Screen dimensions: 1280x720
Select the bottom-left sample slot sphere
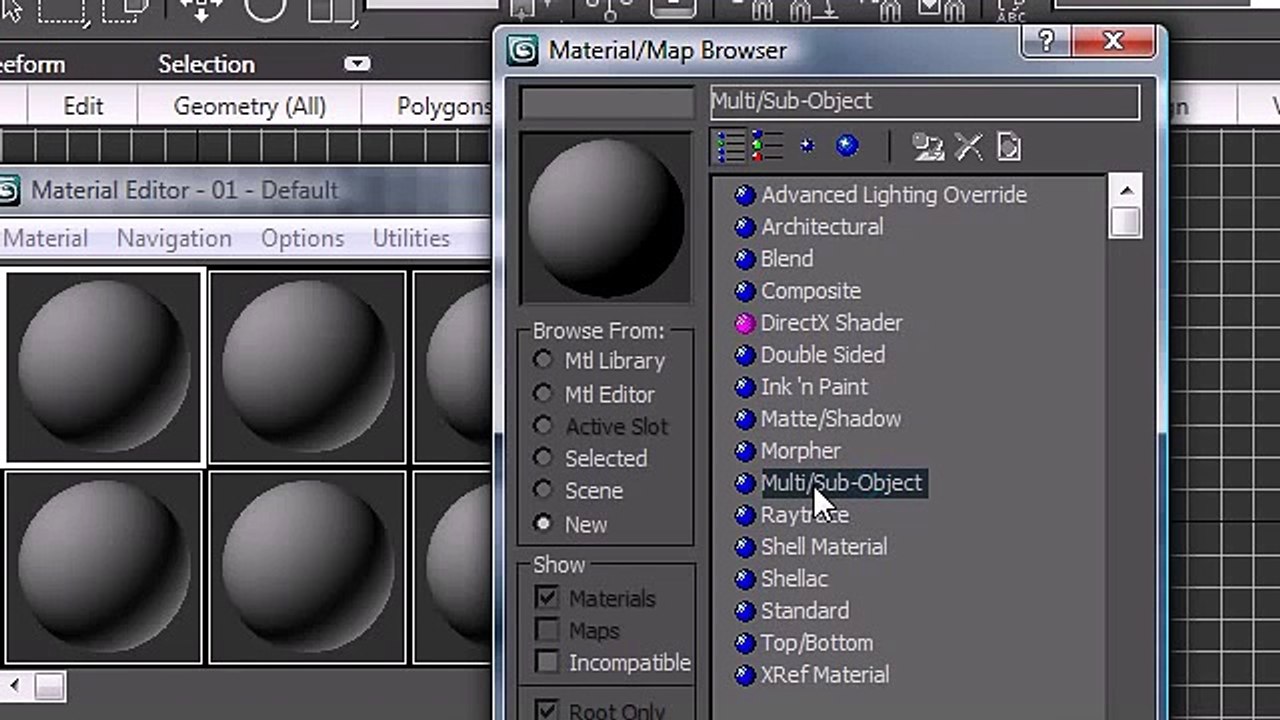pyautogui.click(x=103, y=567)
